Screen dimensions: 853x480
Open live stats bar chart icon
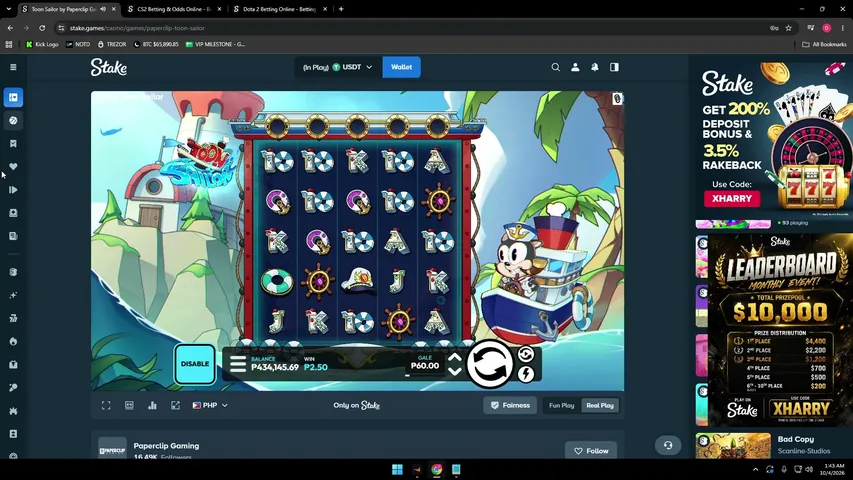coord(152,405)
